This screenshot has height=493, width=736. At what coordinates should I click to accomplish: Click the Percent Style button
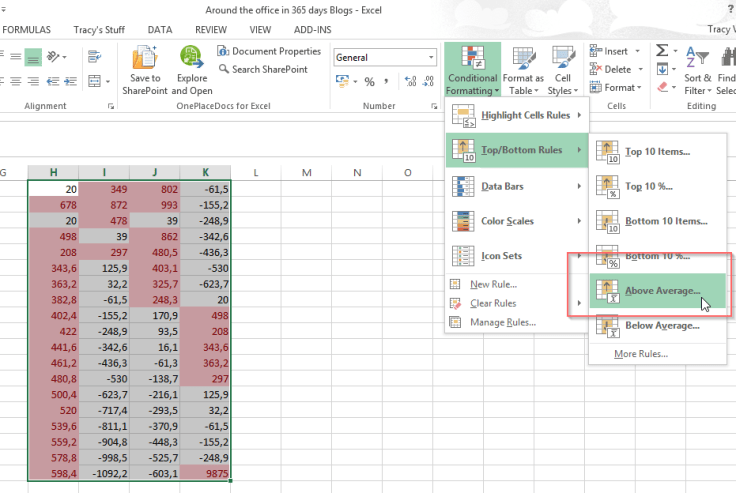[x=369, y=82]
